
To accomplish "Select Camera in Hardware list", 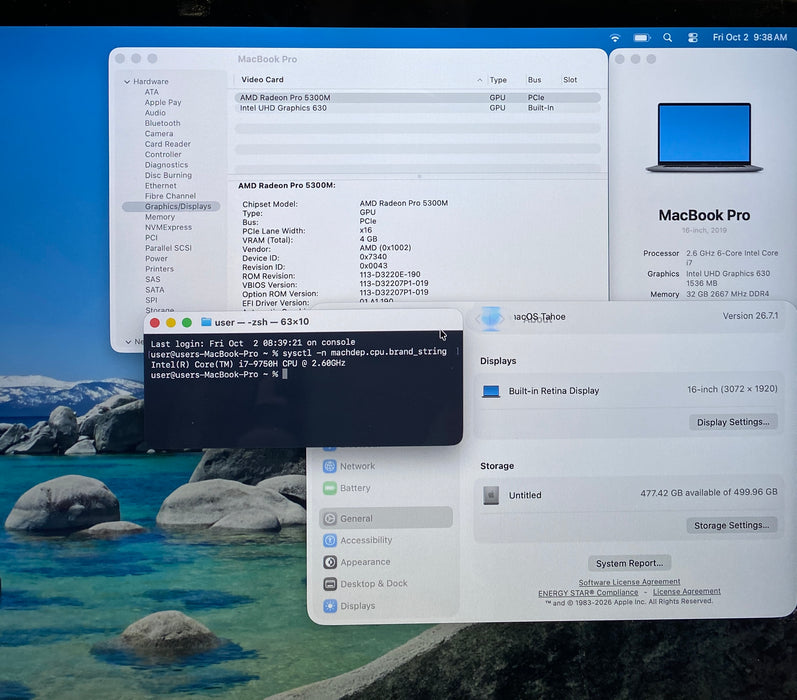I will click(x=159, y=134).
